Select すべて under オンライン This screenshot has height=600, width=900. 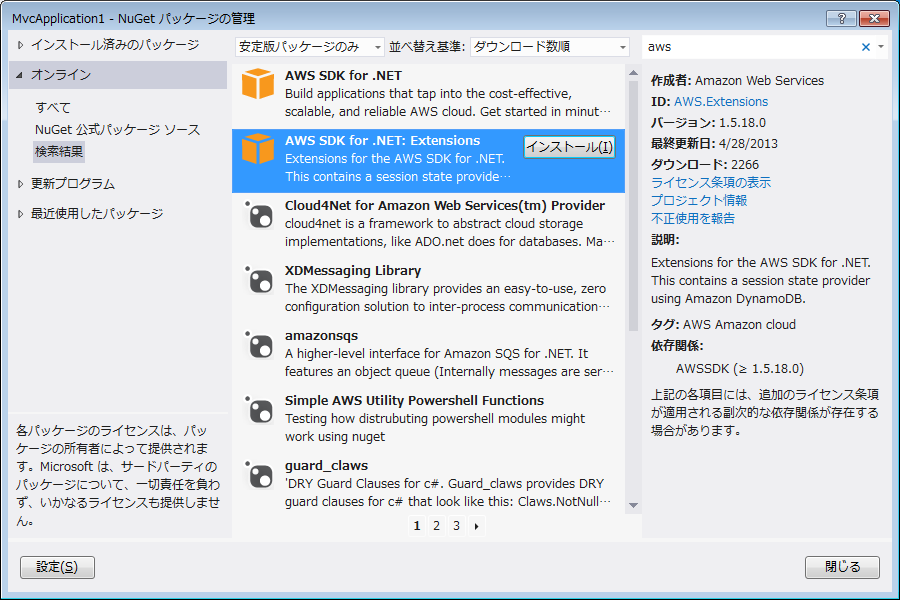[53, 108]
